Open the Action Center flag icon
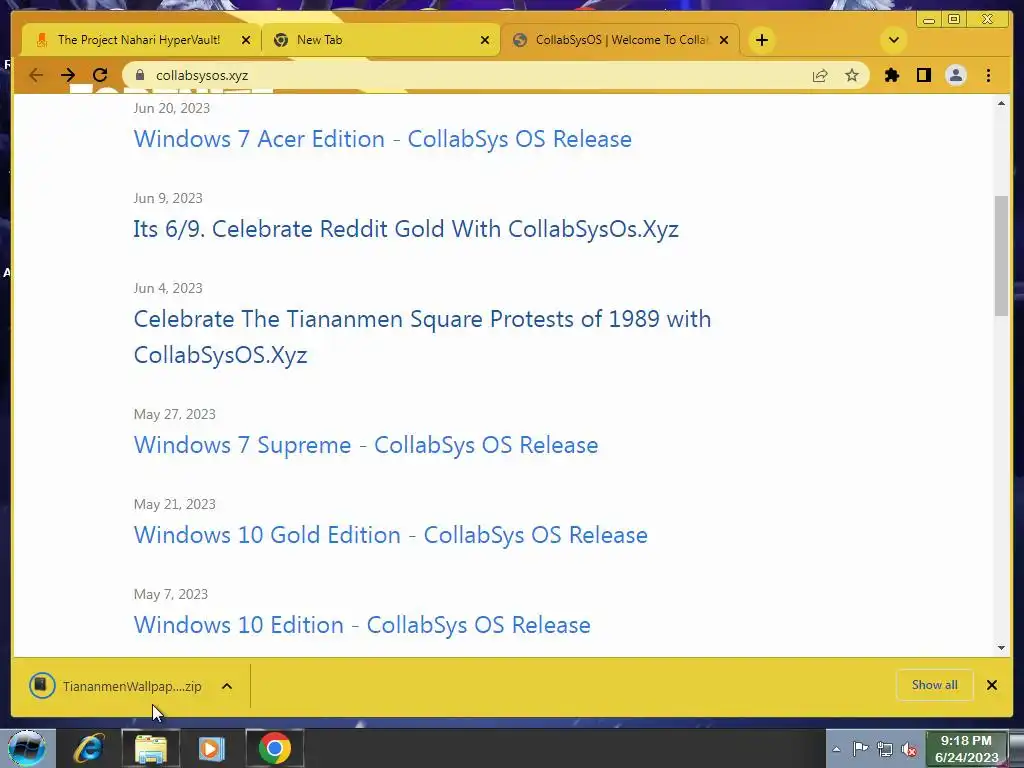 tap(860, 749)
